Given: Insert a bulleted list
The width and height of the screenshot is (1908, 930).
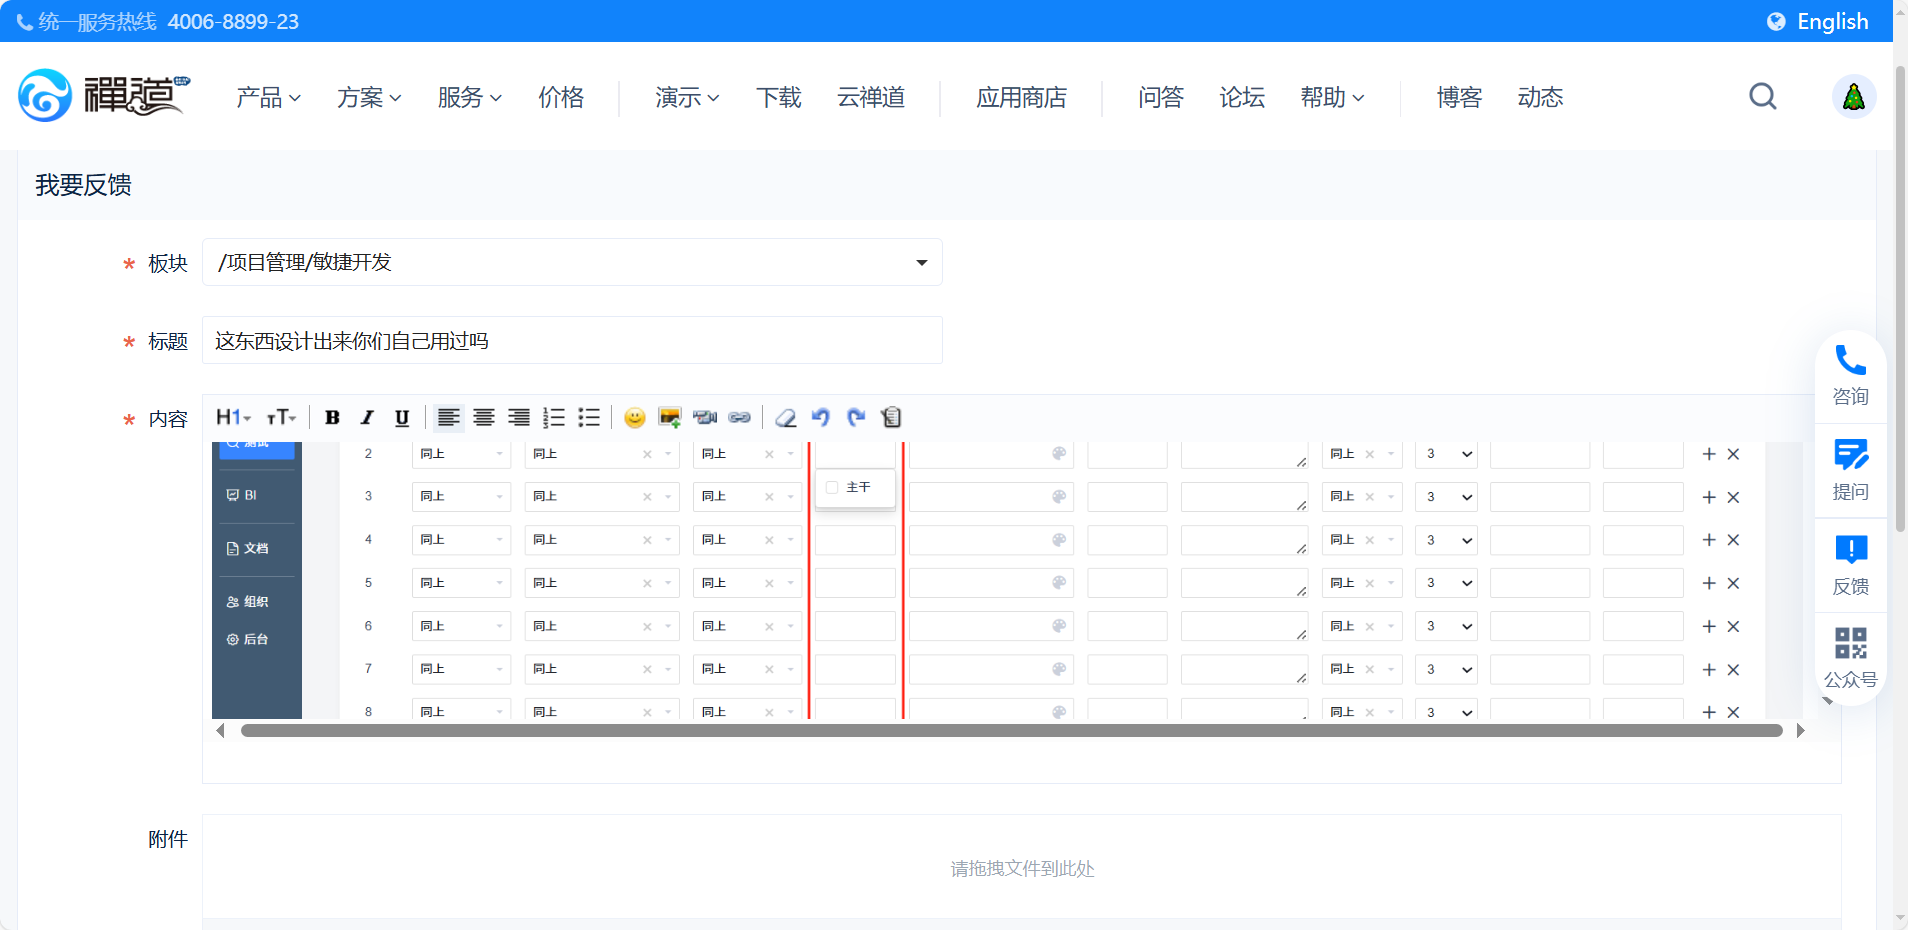Looking at the screenshot, I should [589, 418].
